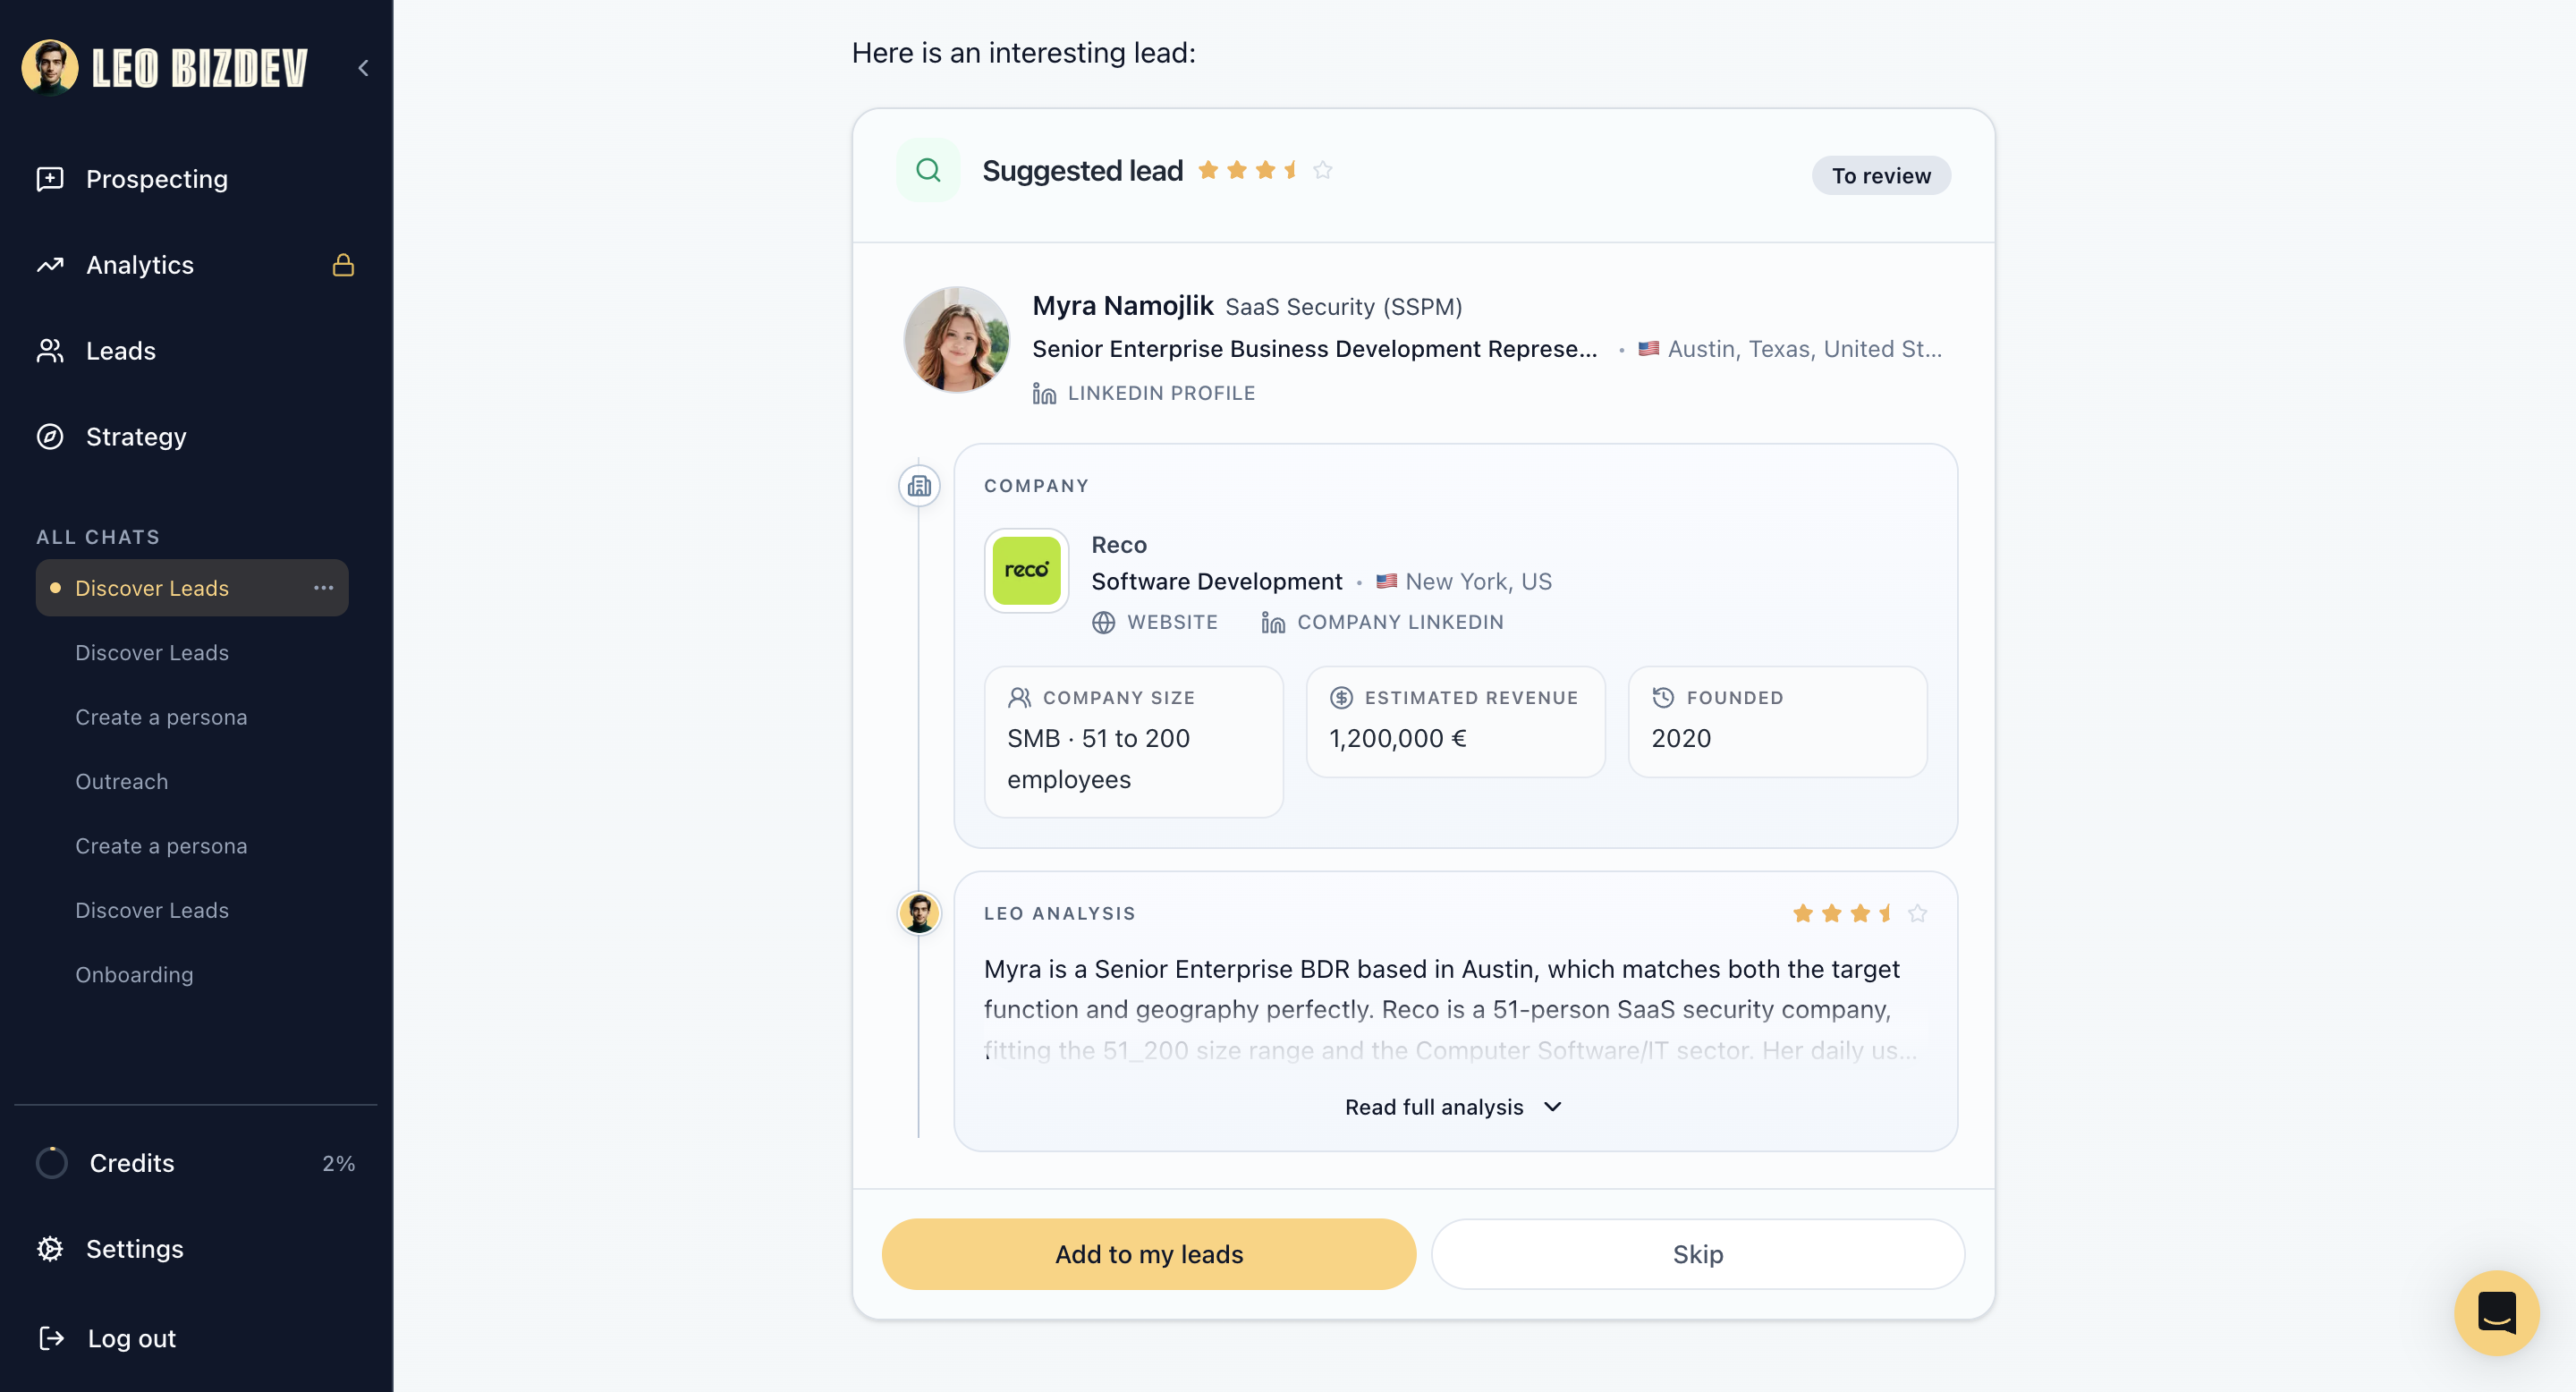Click the 'SaaS Security (SSPM)' label

tap(1344, 307)
